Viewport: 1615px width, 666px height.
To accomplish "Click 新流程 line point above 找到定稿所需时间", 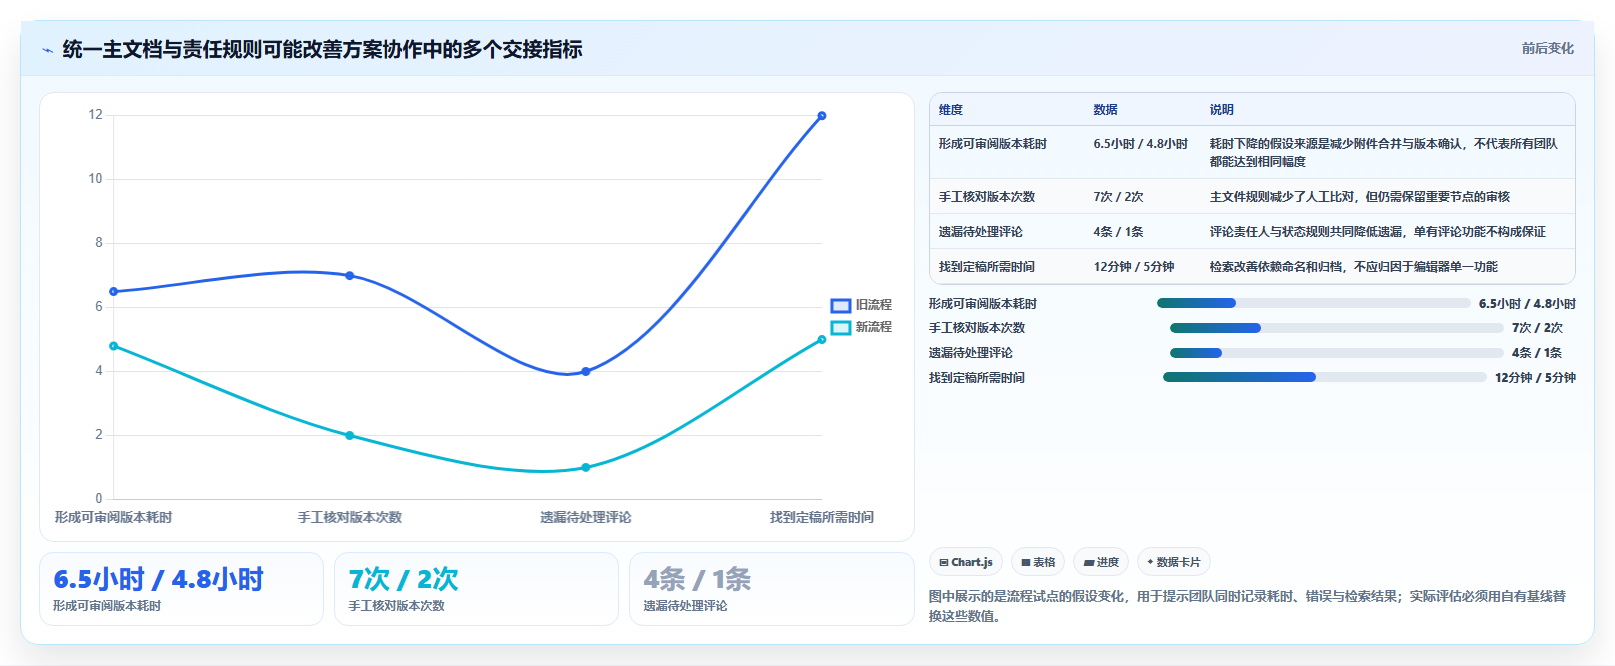I will click(822, 339).
